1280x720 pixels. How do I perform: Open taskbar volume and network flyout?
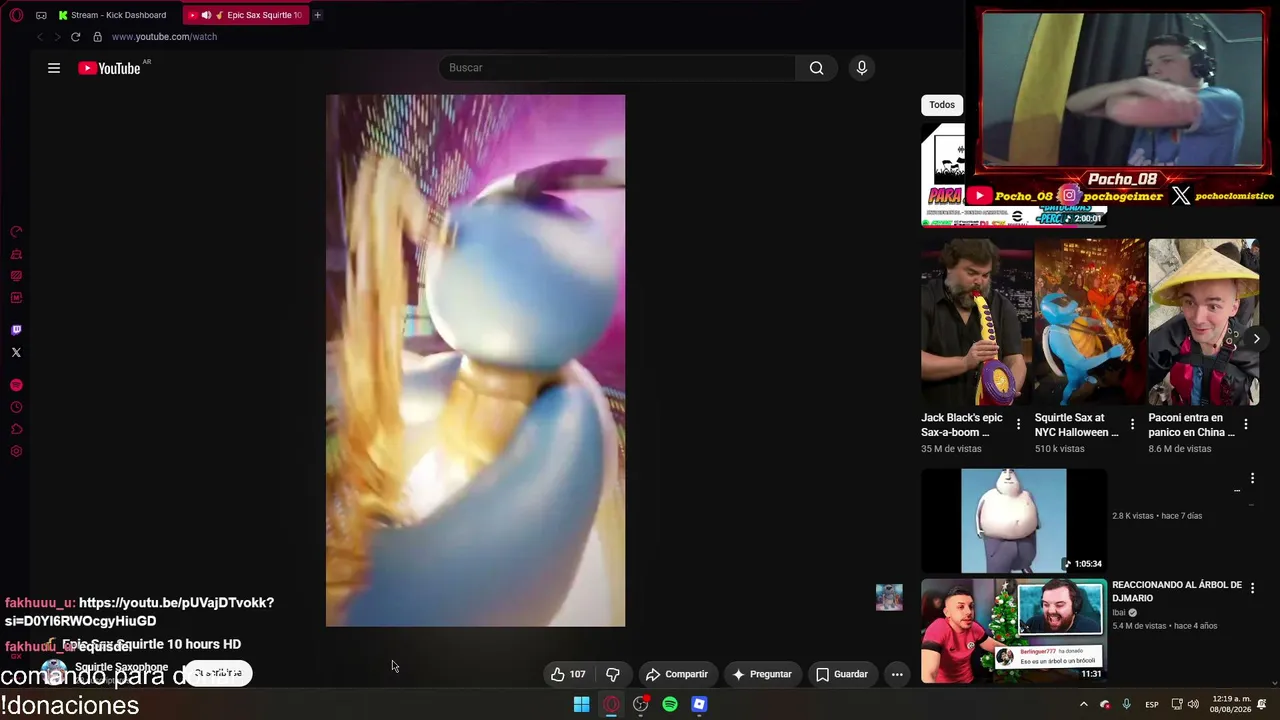click(1185, 704)
